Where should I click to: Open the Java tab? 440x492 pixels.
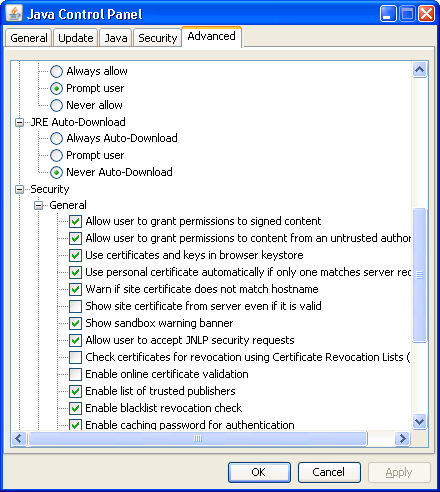[116, 38]
